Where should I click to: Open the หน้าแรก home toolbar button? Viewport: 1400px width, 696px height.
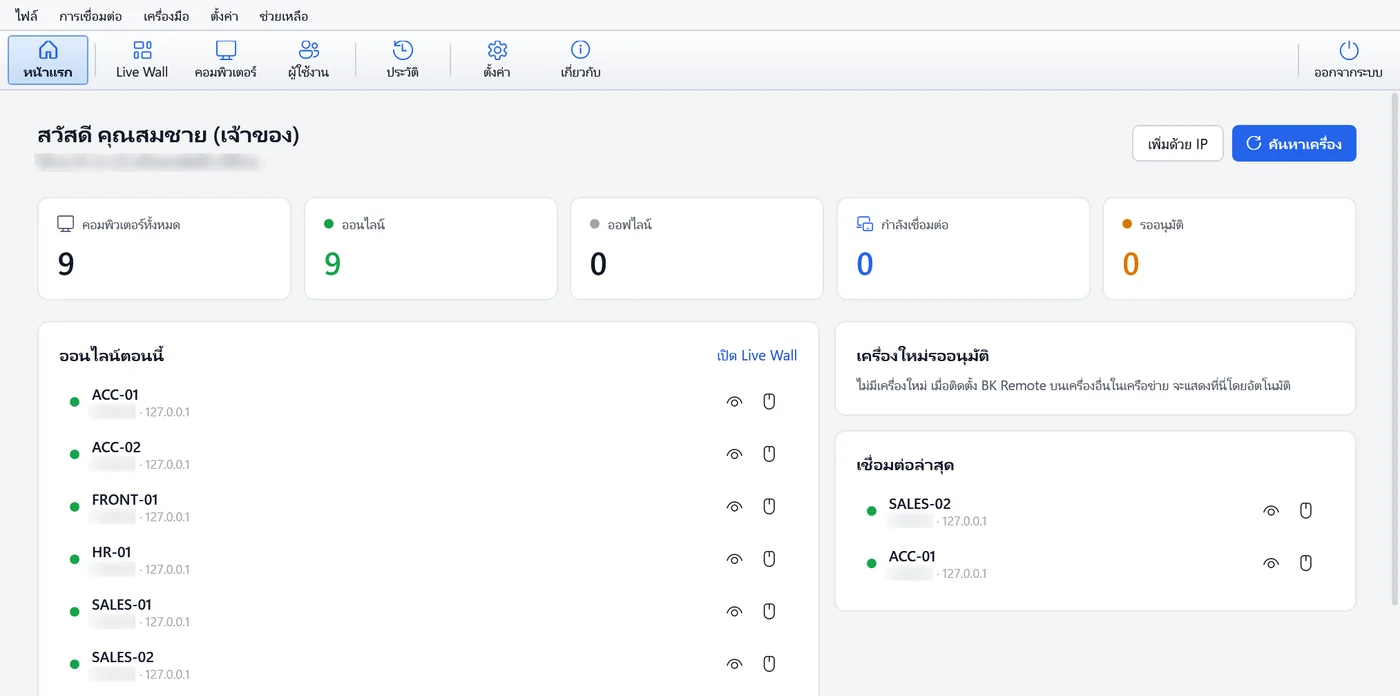click(48, 60)
